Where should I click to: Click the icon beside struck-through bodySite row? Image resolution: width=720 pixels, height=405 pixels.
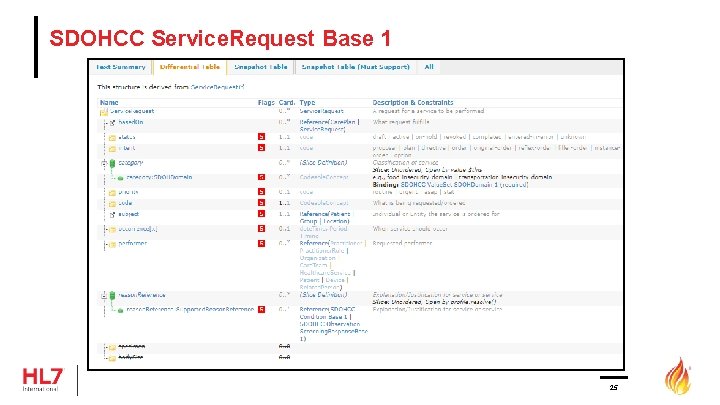[112, 358]
